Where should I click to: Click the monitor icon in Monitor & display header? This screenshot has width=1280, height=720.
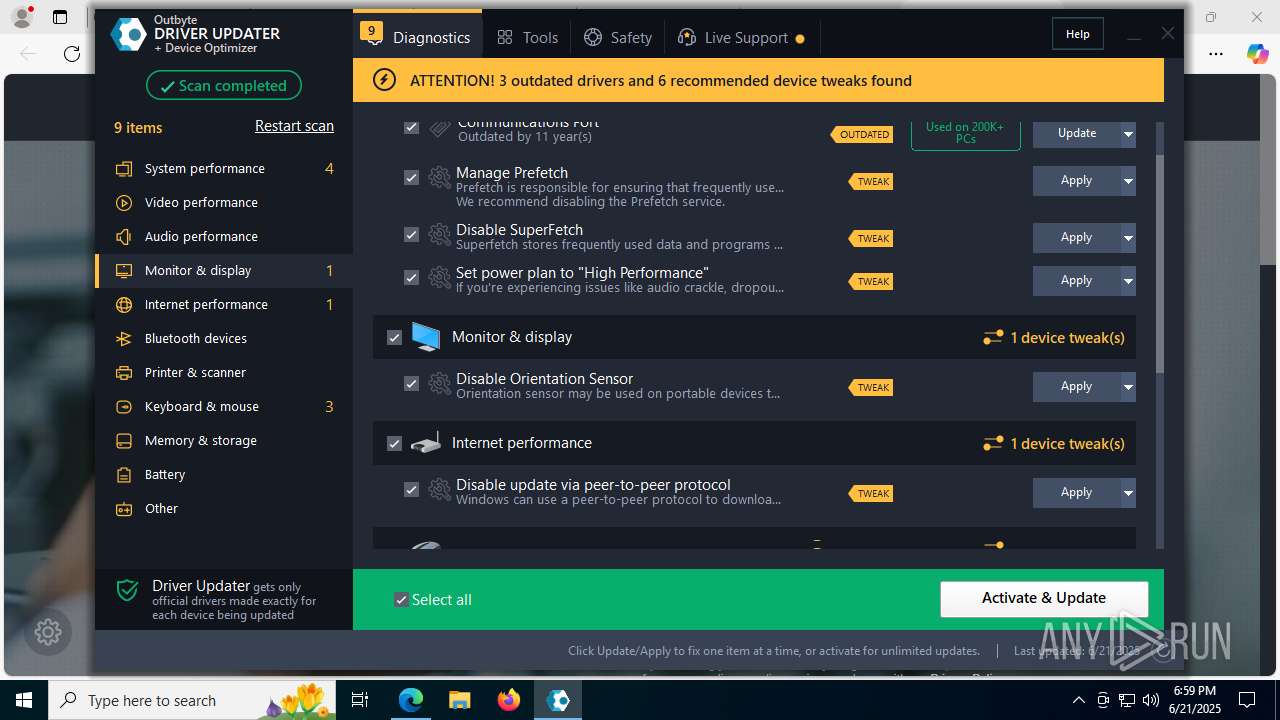coord(426,337)
